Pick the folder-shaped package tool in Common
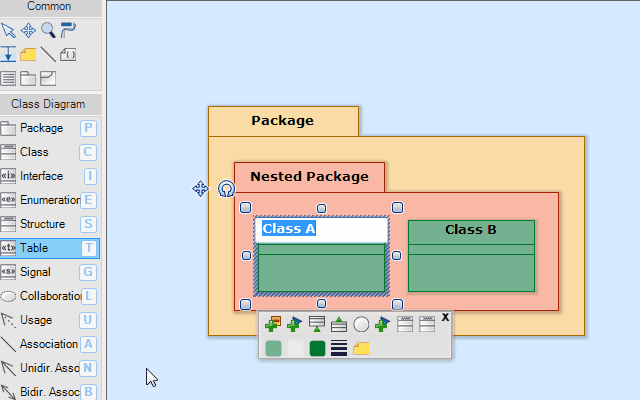Screen dimensions: 640x400 [28, 78]
